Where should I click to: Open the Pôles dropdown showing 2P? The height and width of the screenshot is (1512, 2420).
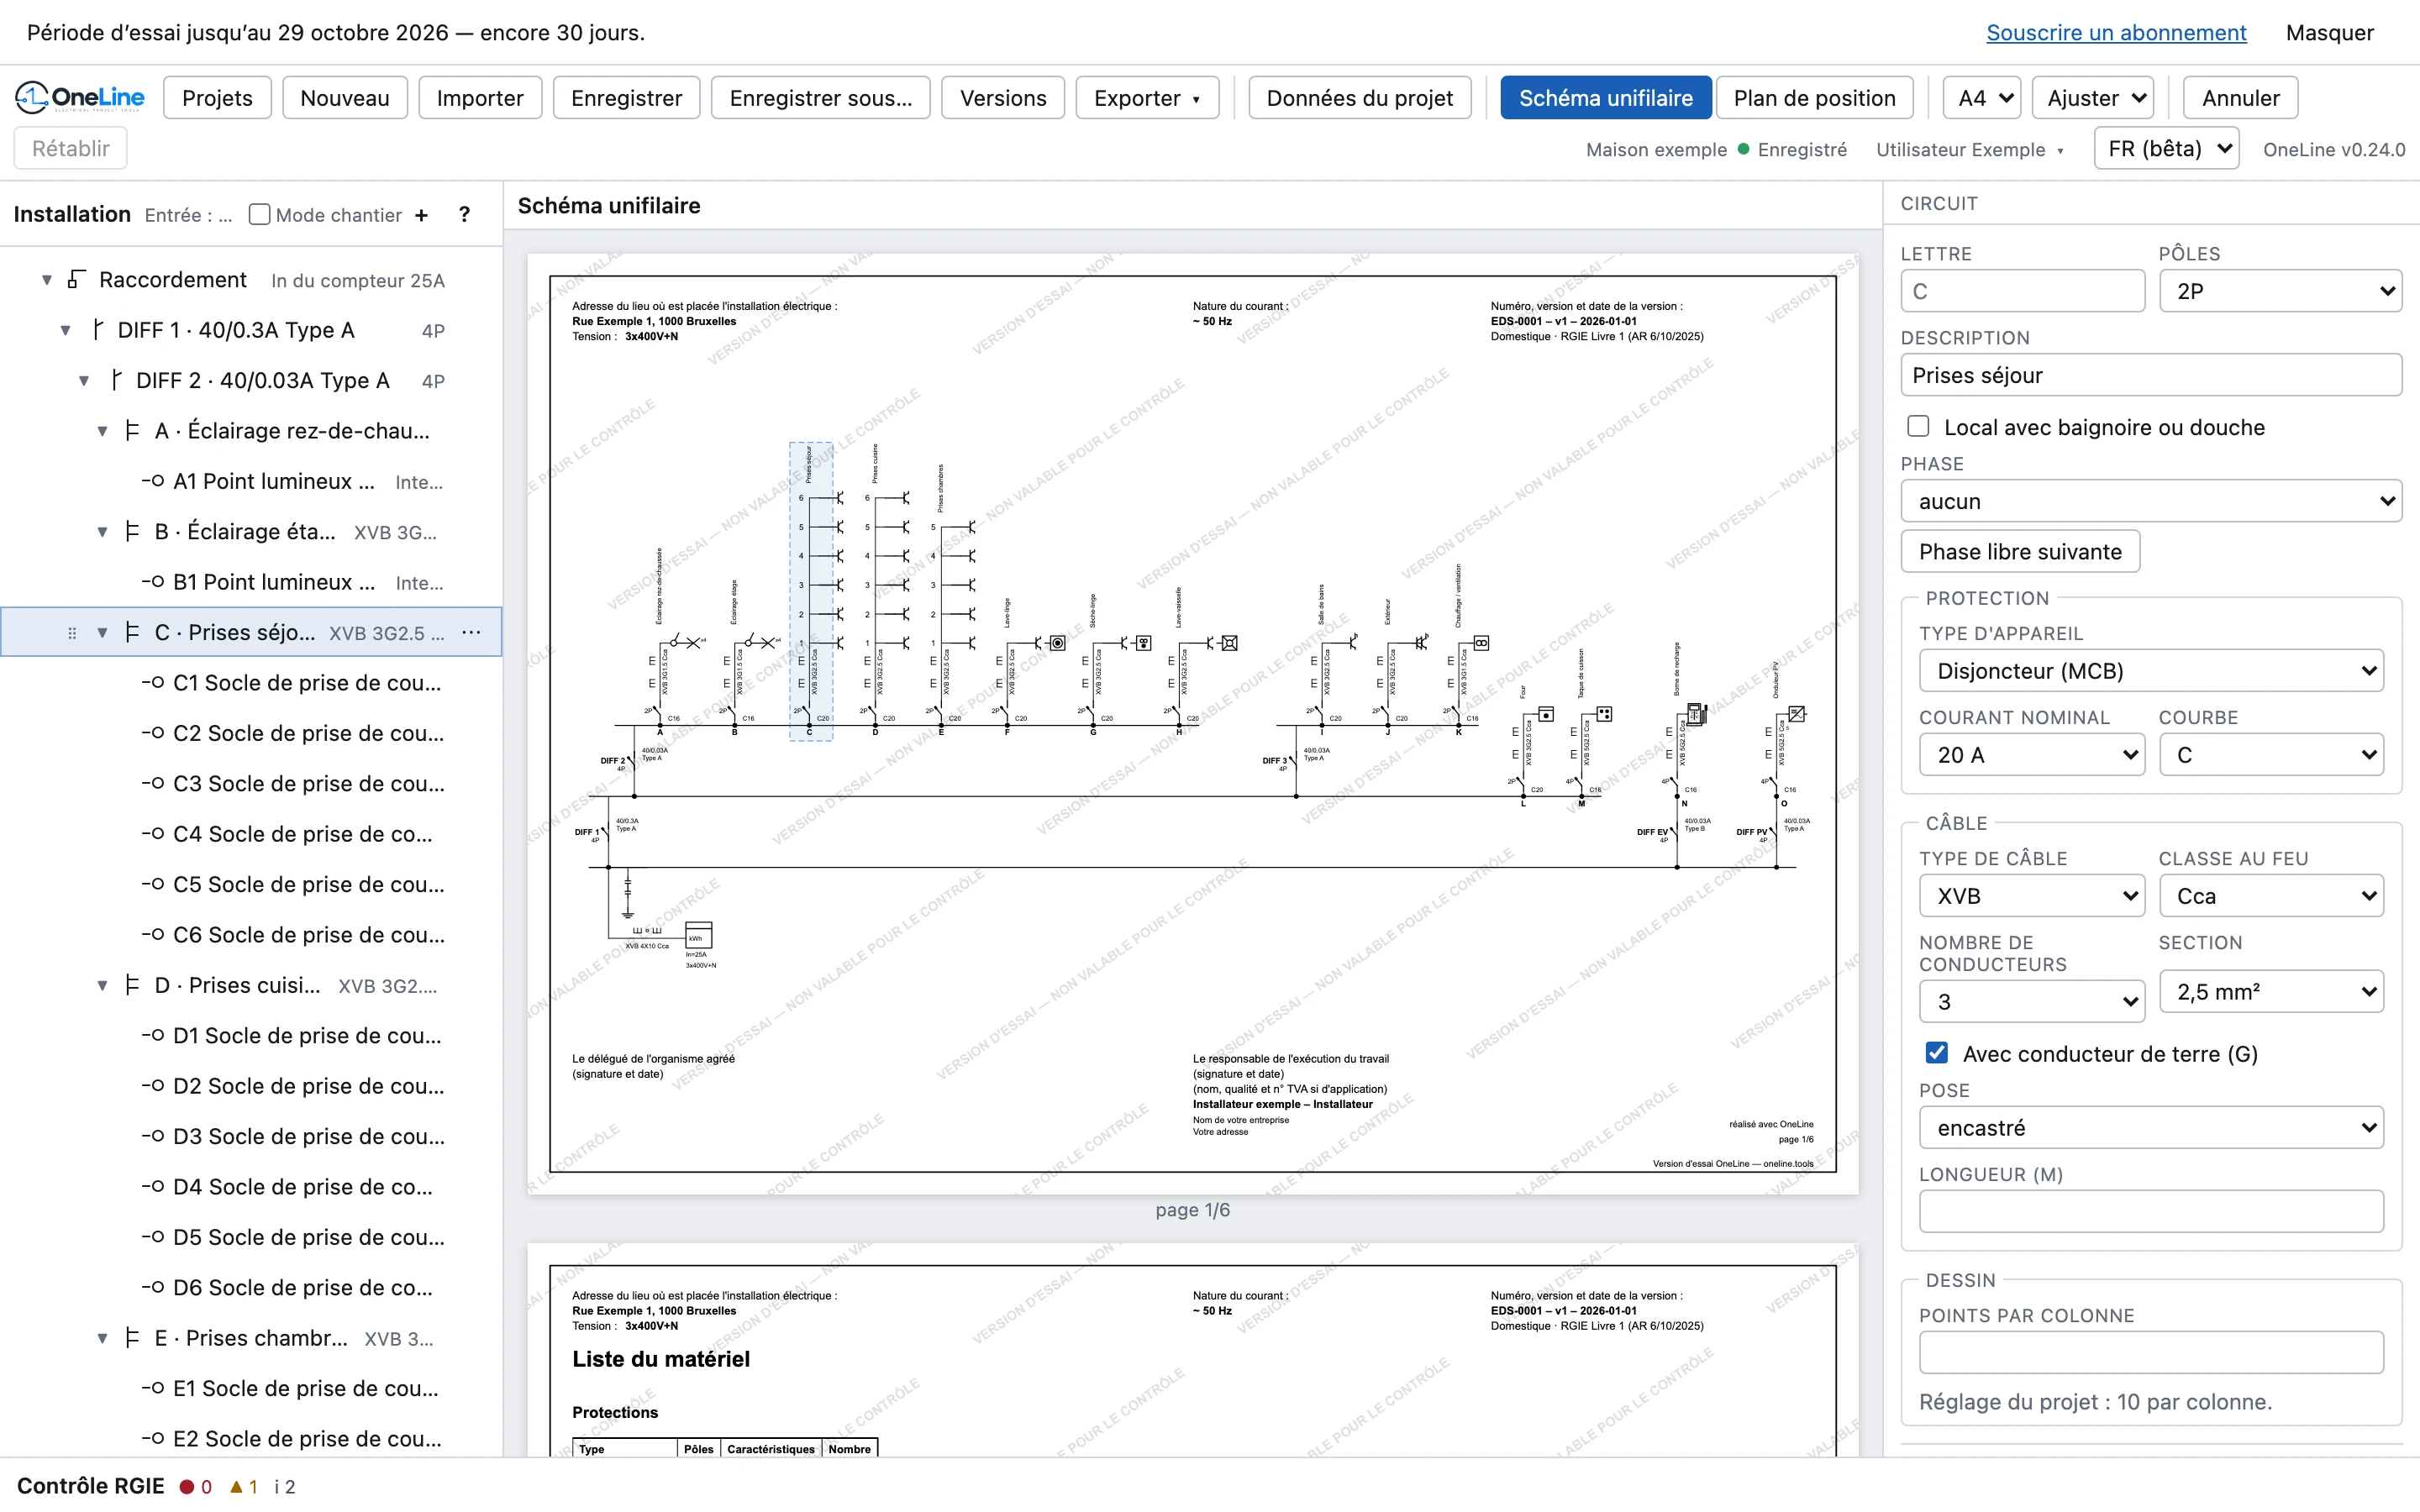(x=2280, y=291)
